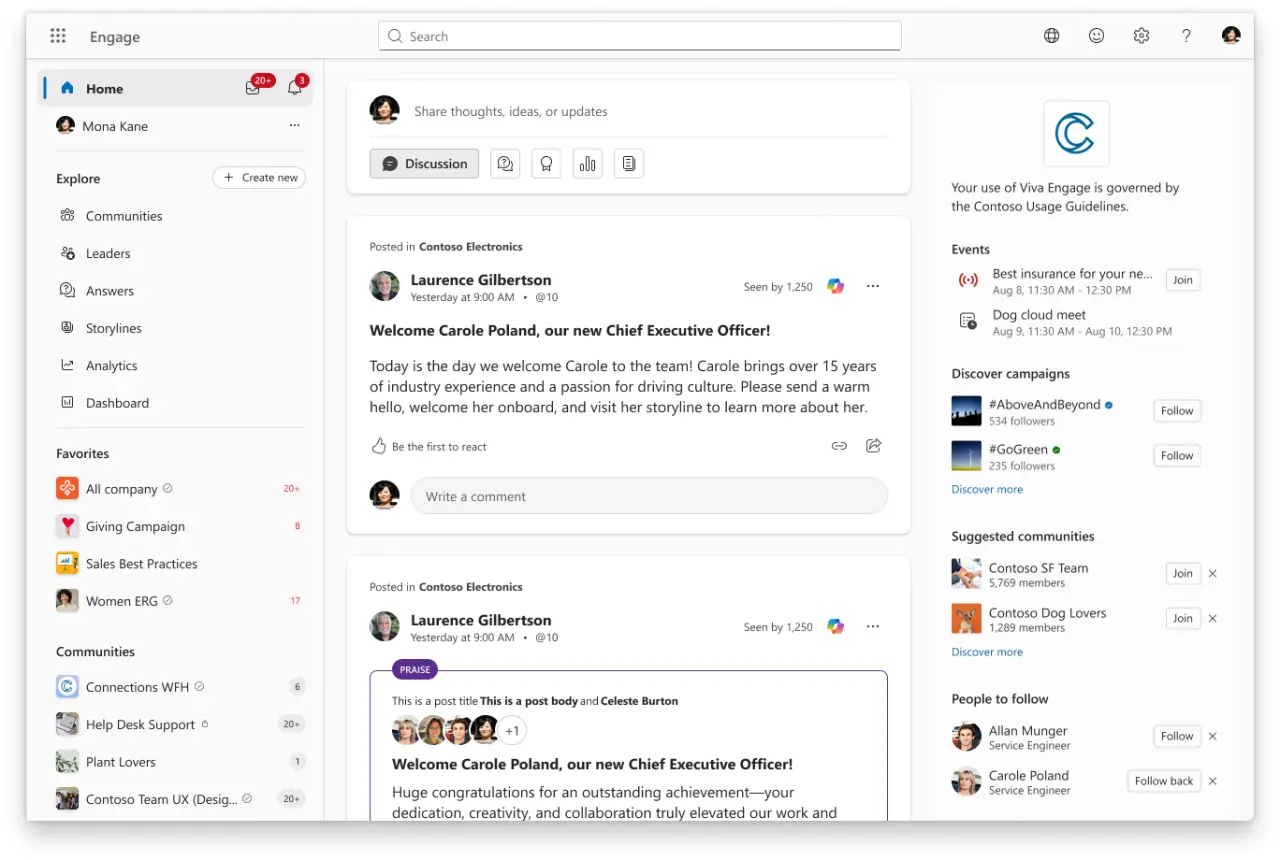This screenshot has height=860, width=1280.
Task: Join Contoso SF Team community
Action: tap(1183, 574)
